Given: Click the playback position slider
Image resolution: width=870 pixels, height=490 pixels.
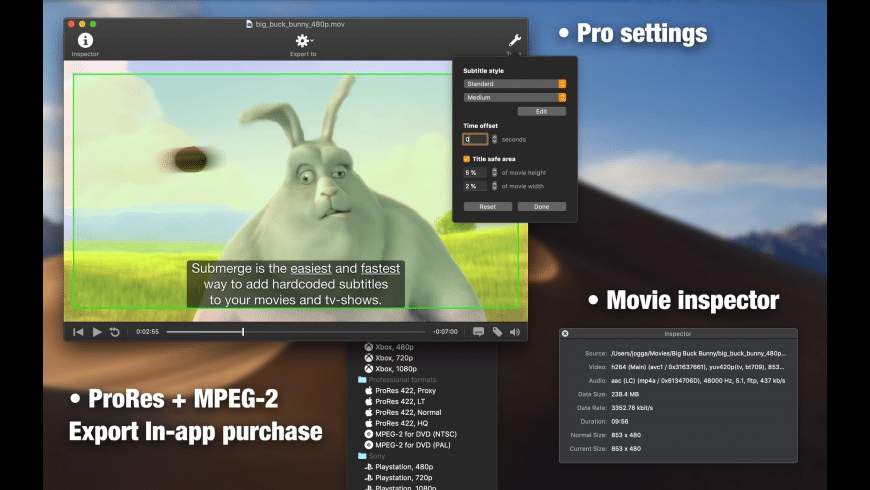Looking at the screenshot, I should click(296, 332).
